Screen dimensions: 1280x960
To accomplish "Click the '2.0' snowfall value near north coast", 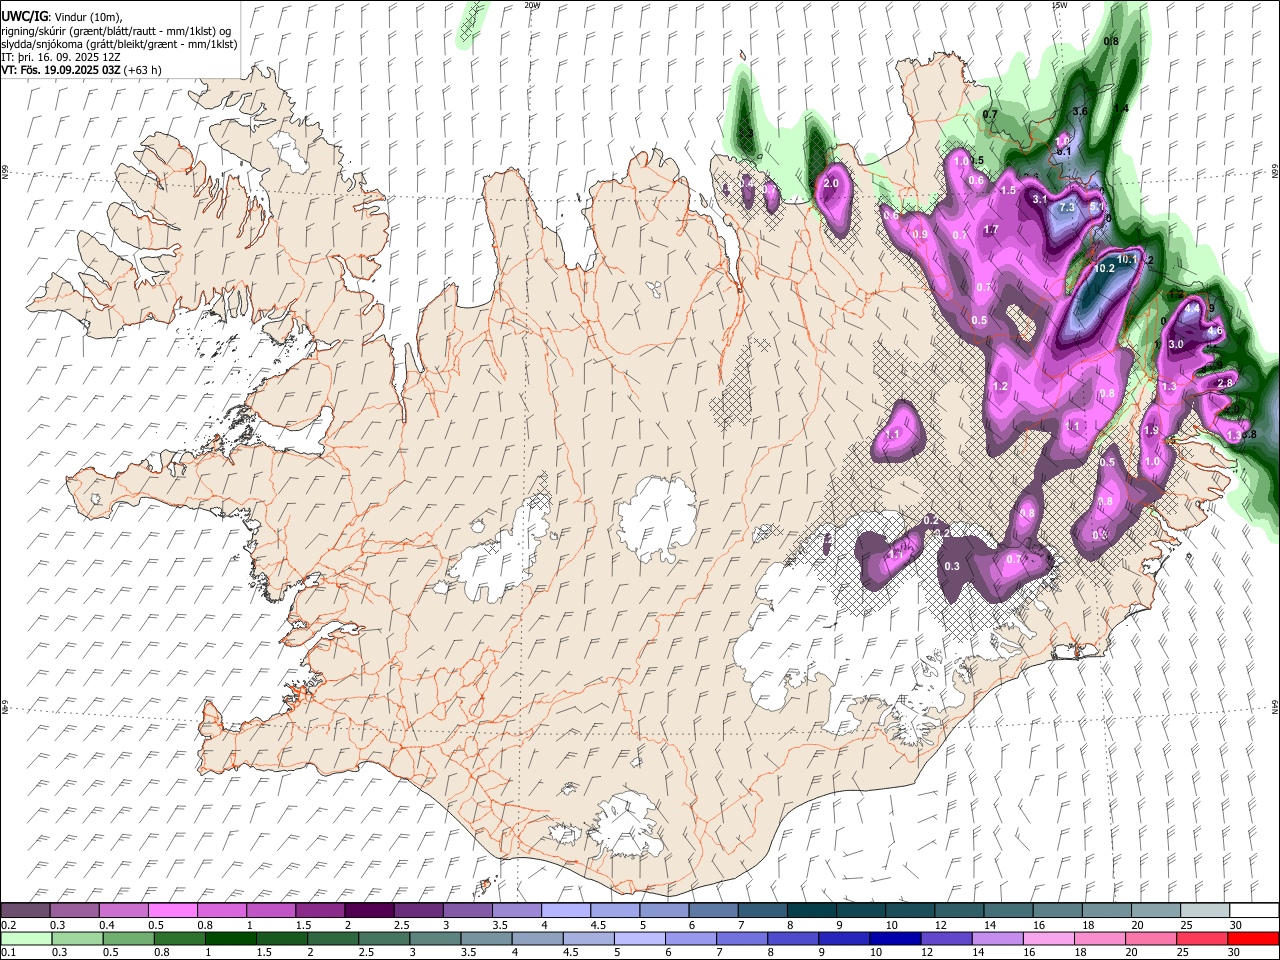I will tap(830, 184).
